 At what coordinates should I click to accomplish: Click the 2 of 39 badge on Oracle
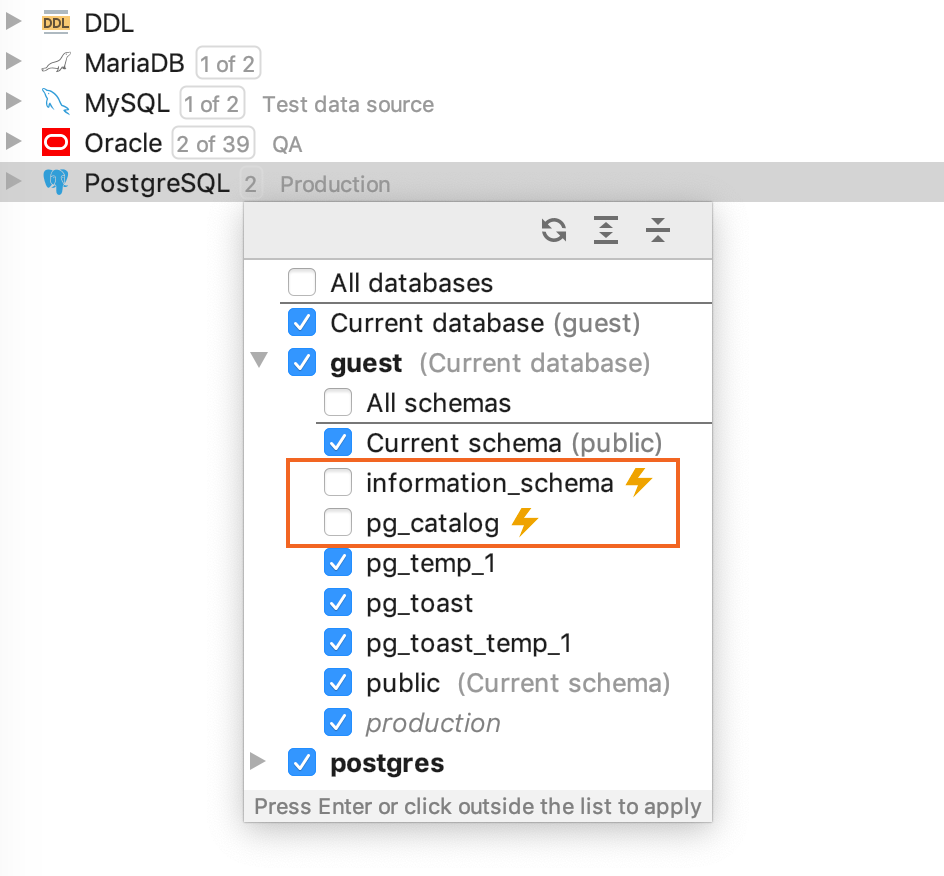point(213,142)
